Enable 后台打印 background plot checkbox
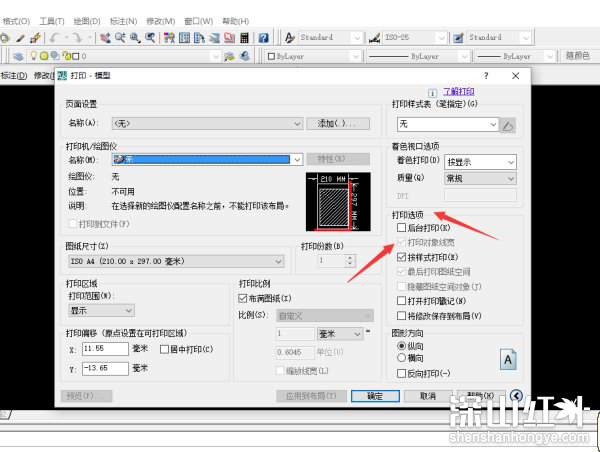 tap(401, 228)
